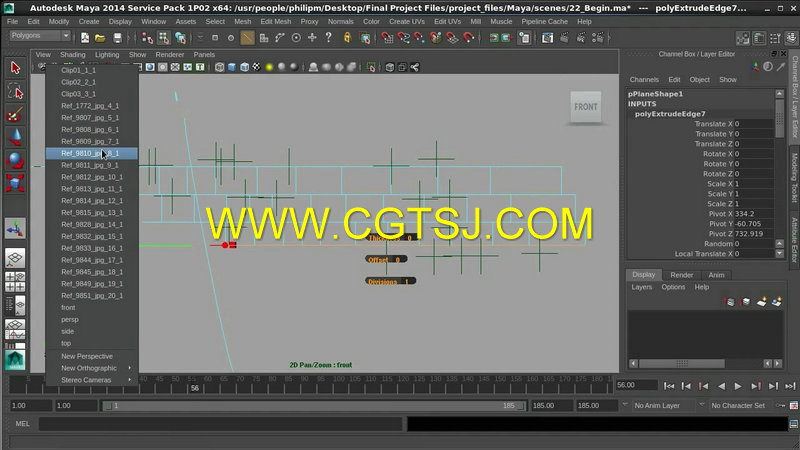Open the Edit Mesh menu
Screen dimensions: 800x450
pyautogui.click(x=276, y=21)
